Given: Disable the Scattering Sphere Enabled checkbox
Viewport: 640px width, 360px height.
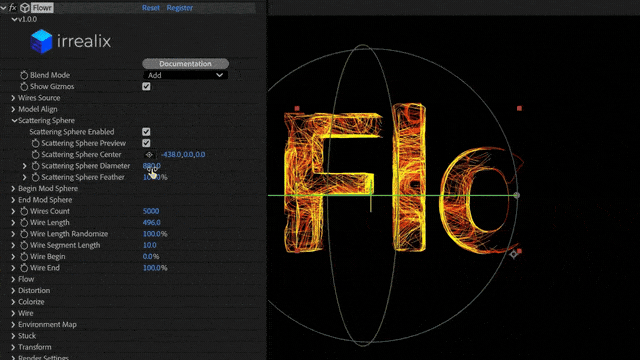Looking at the screenshot, I should [146, 132].
